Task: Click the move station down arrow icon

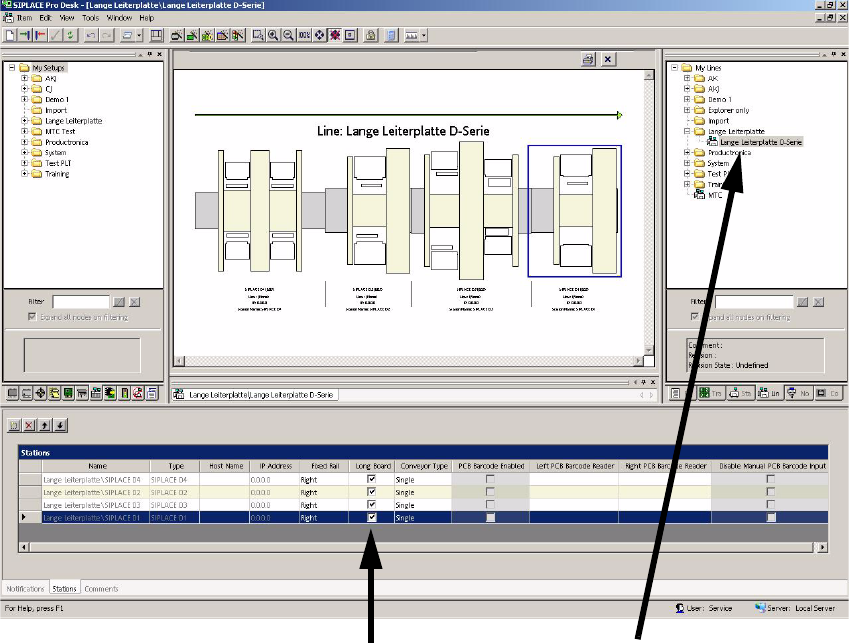Action: [x=60, y=426]
